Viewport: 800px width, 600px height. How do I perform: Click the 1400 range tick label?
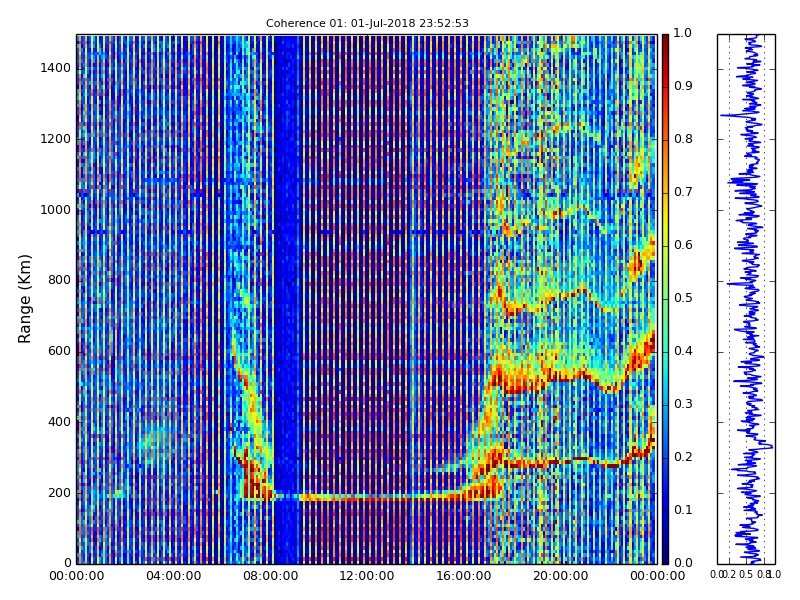tap(56, 68)
